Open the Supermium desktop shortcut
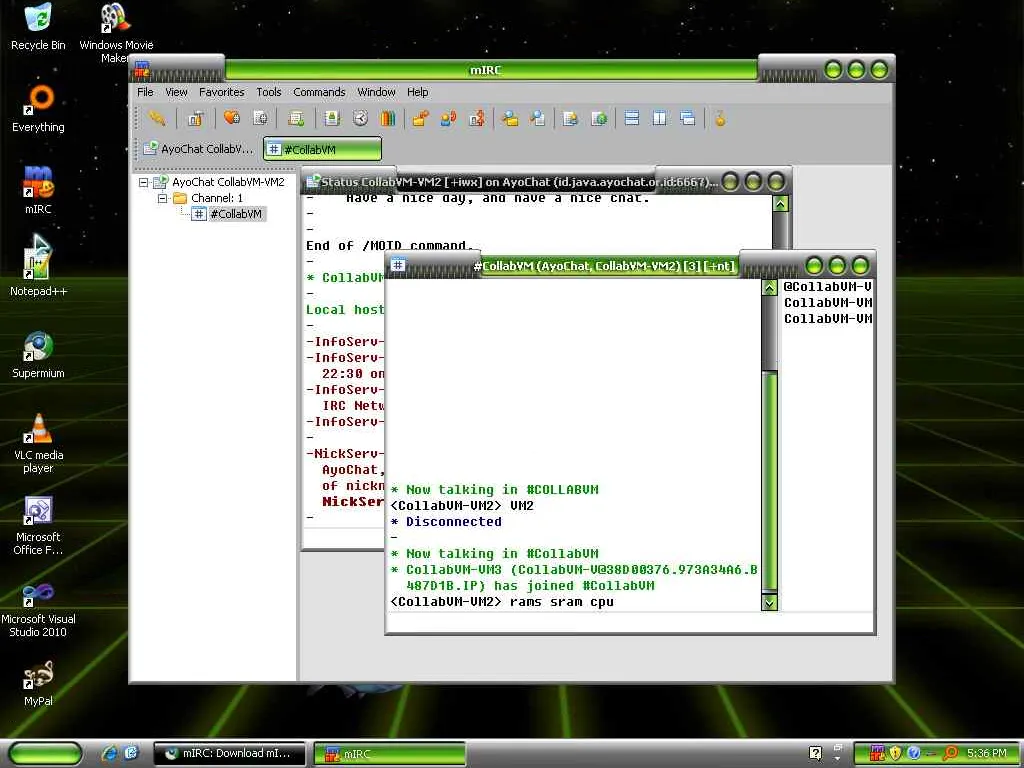 pyautogui.click(x=38, y=355)
